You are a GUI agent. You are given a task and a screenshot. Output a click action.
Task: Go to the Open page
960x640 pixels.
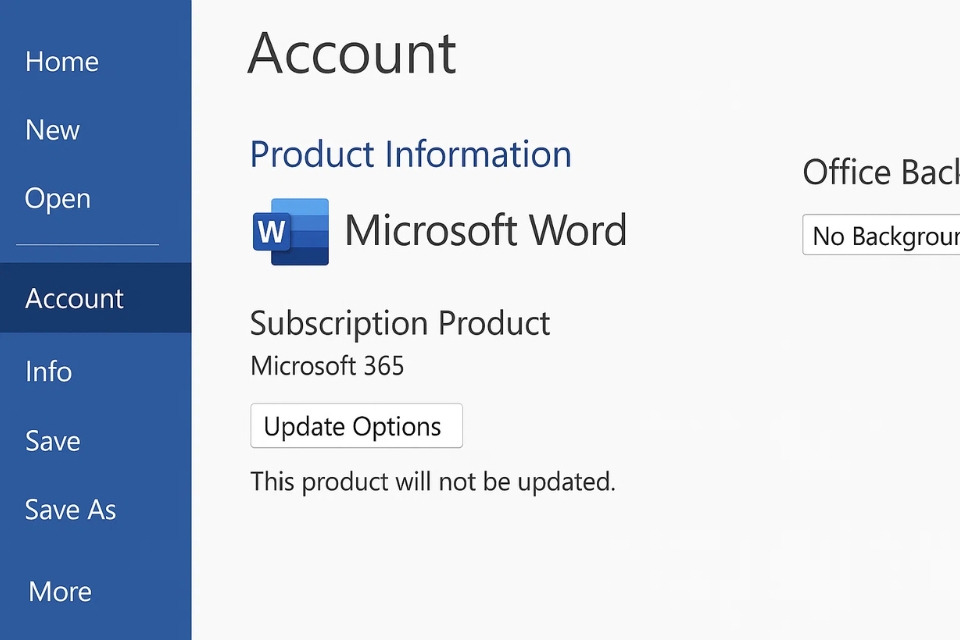click(58, 199)
